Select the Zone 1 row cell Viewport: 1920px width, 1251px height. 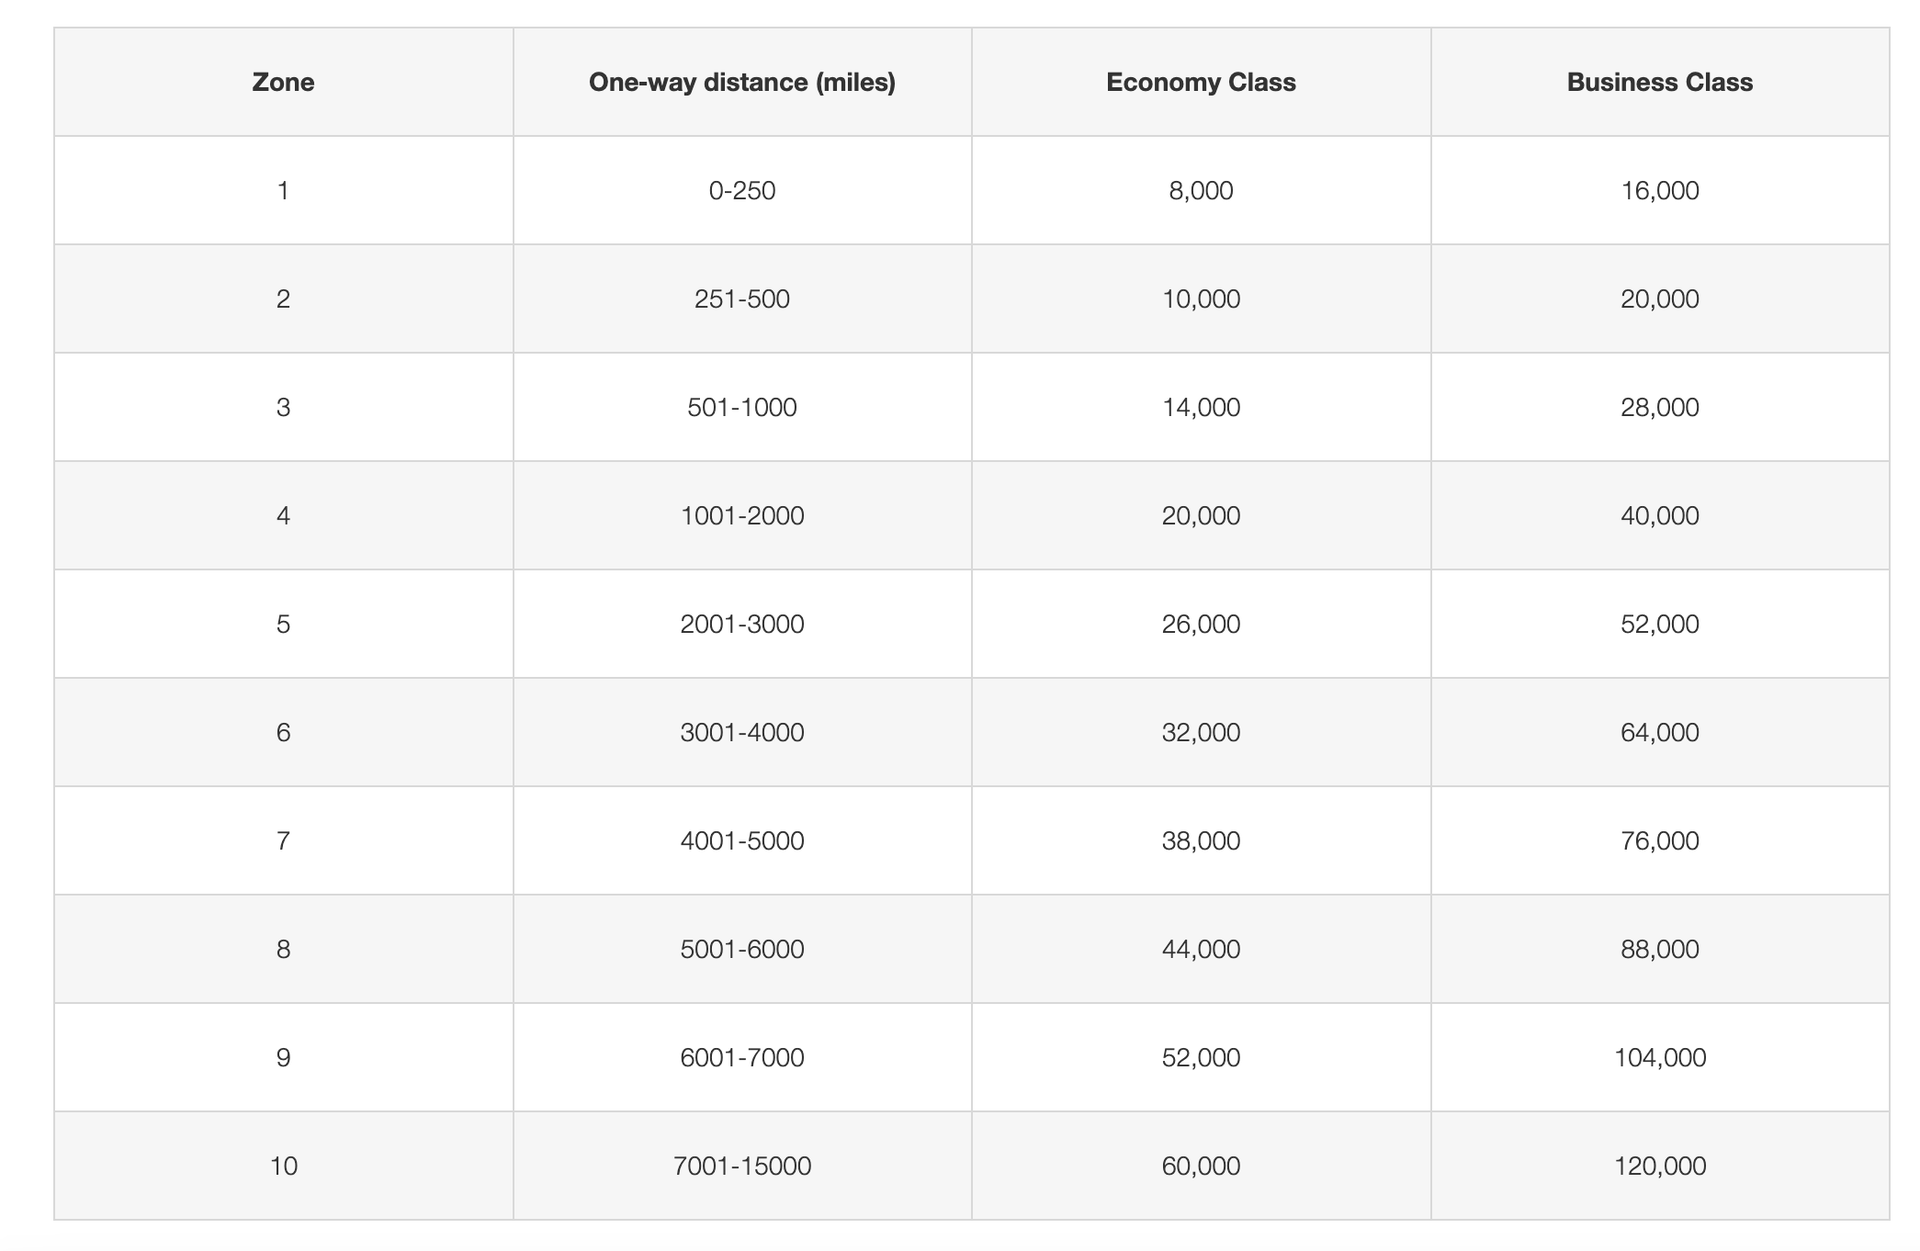pos(283,190)
